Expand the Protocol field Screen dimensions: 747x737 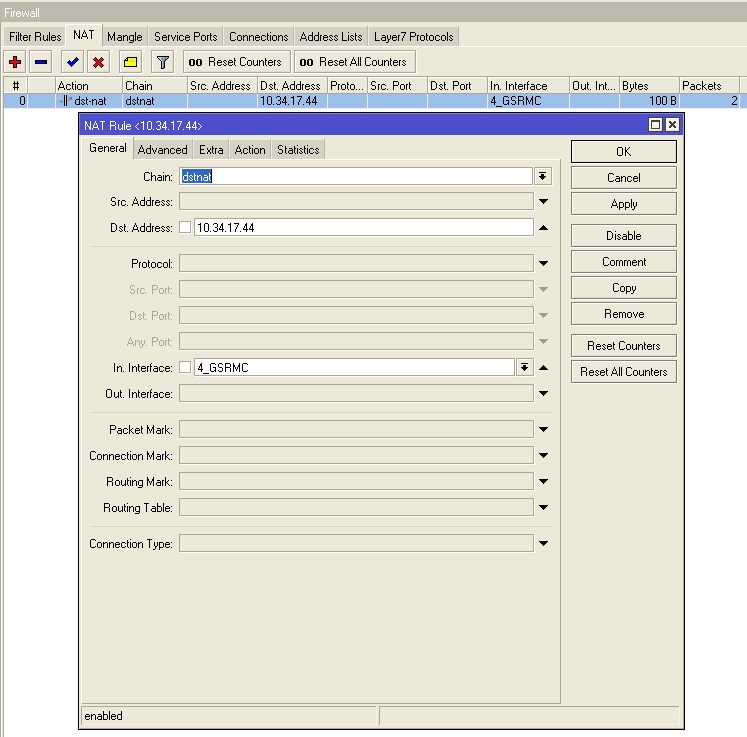click(x=543, y=263)
